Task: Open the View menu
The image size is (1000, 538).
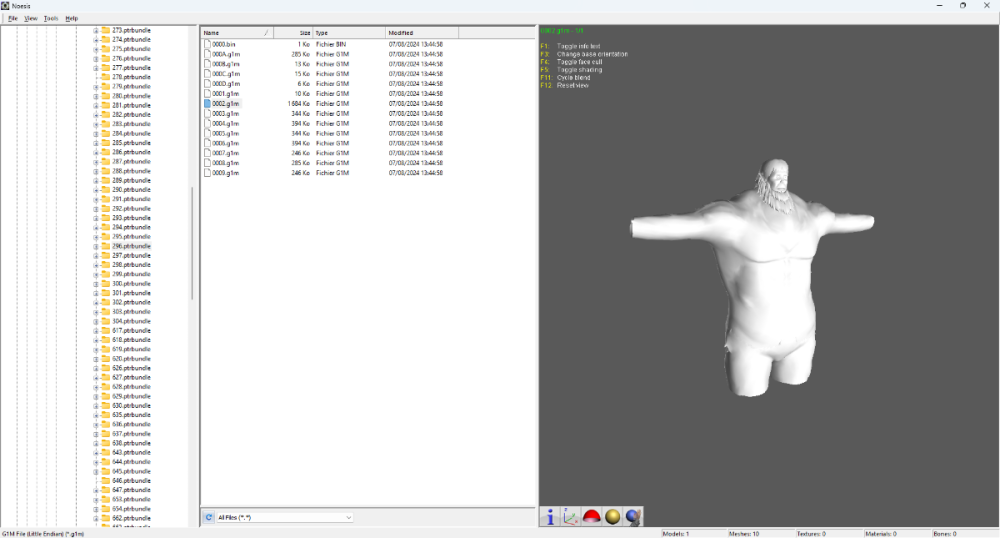Action: point(31,18)
